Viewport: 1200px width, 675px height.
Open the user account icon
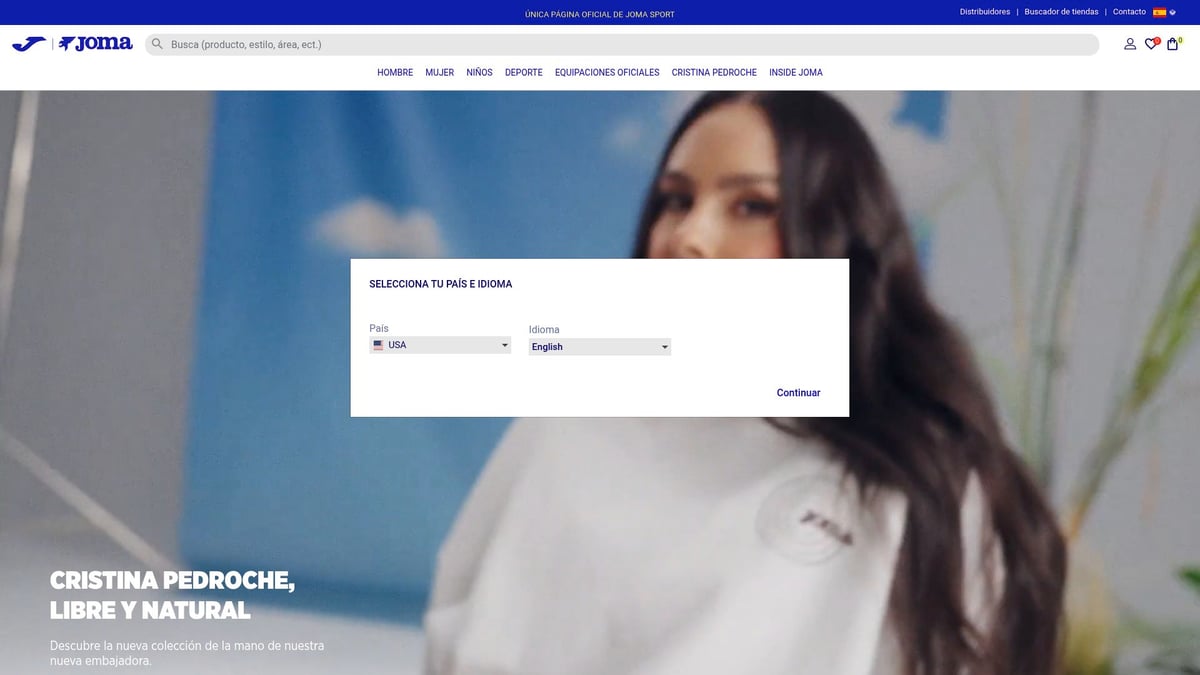(1130, 44)
